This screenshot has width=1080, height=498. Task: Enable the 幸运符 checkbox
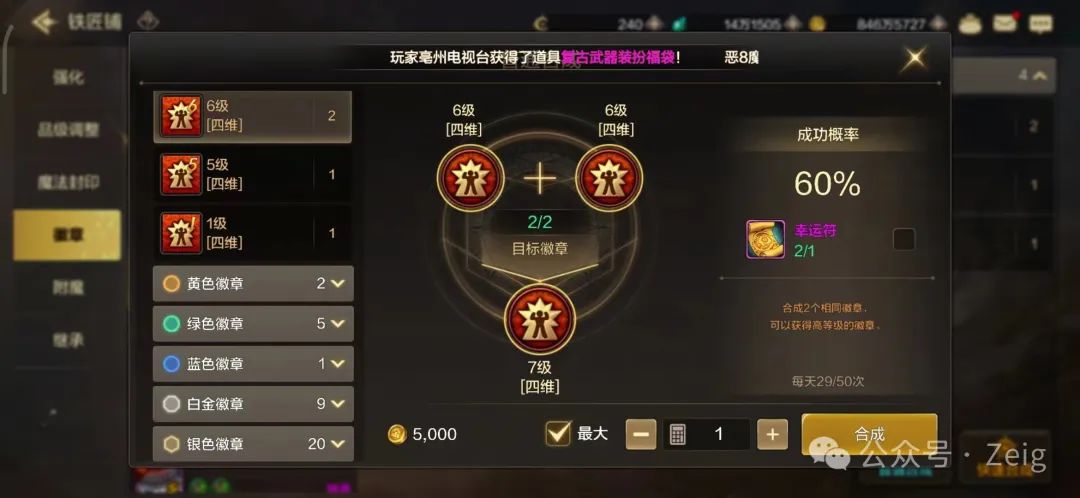coord(904,240)
